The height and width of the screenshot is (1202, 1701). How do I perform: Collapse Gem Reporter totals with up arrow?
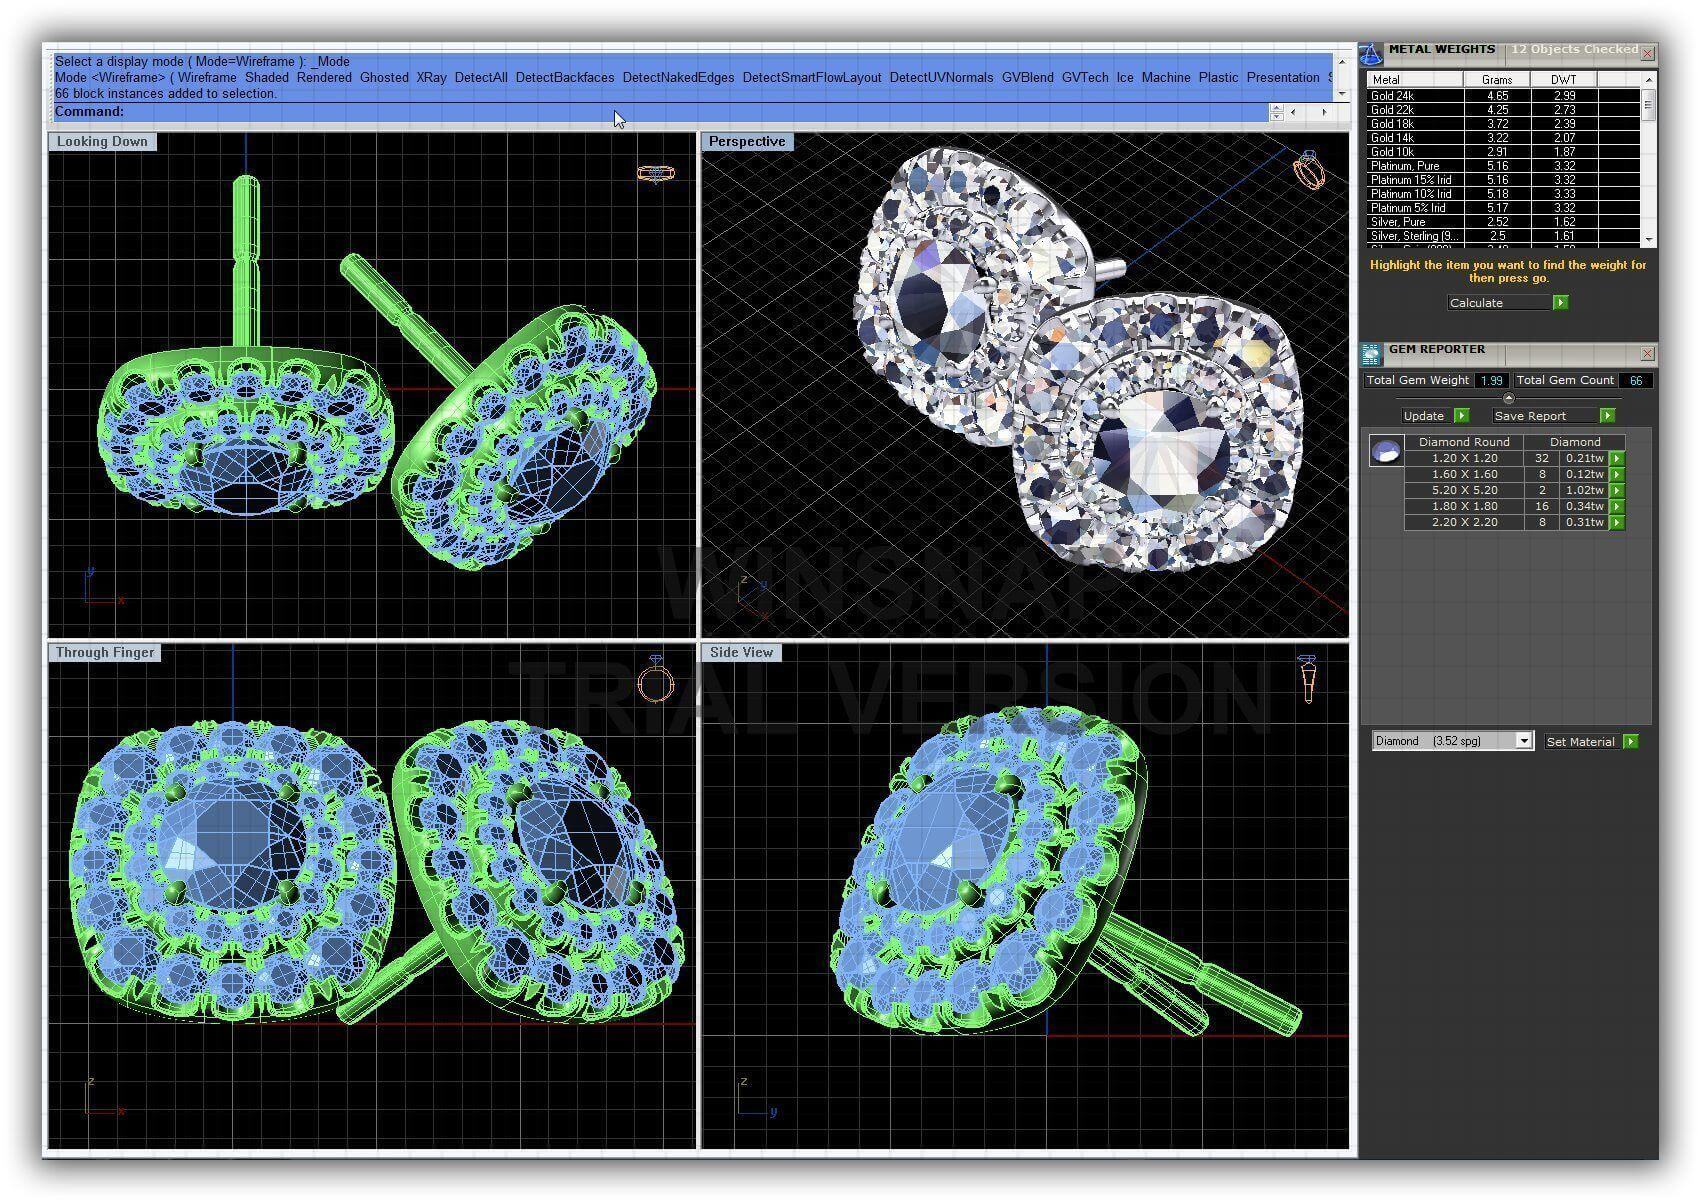point(1509,398)
